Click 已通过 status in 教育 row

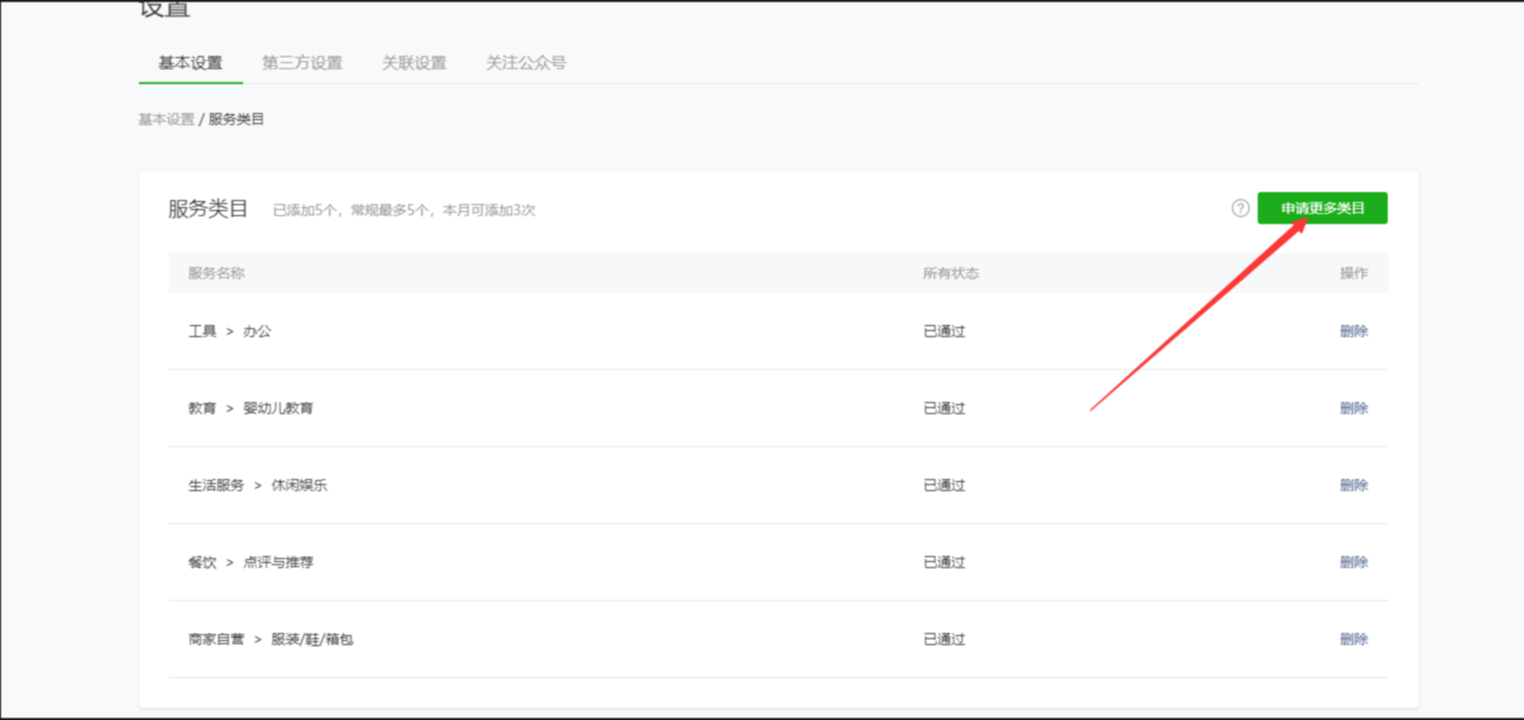click(944, 408)
